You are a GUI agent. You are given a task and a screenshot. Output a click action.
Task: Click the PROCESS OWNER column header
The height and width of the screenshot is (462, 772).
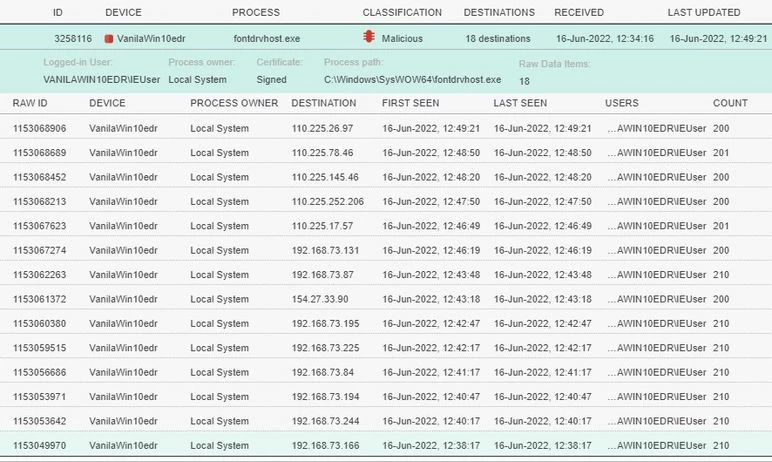(x=234, y=103)
